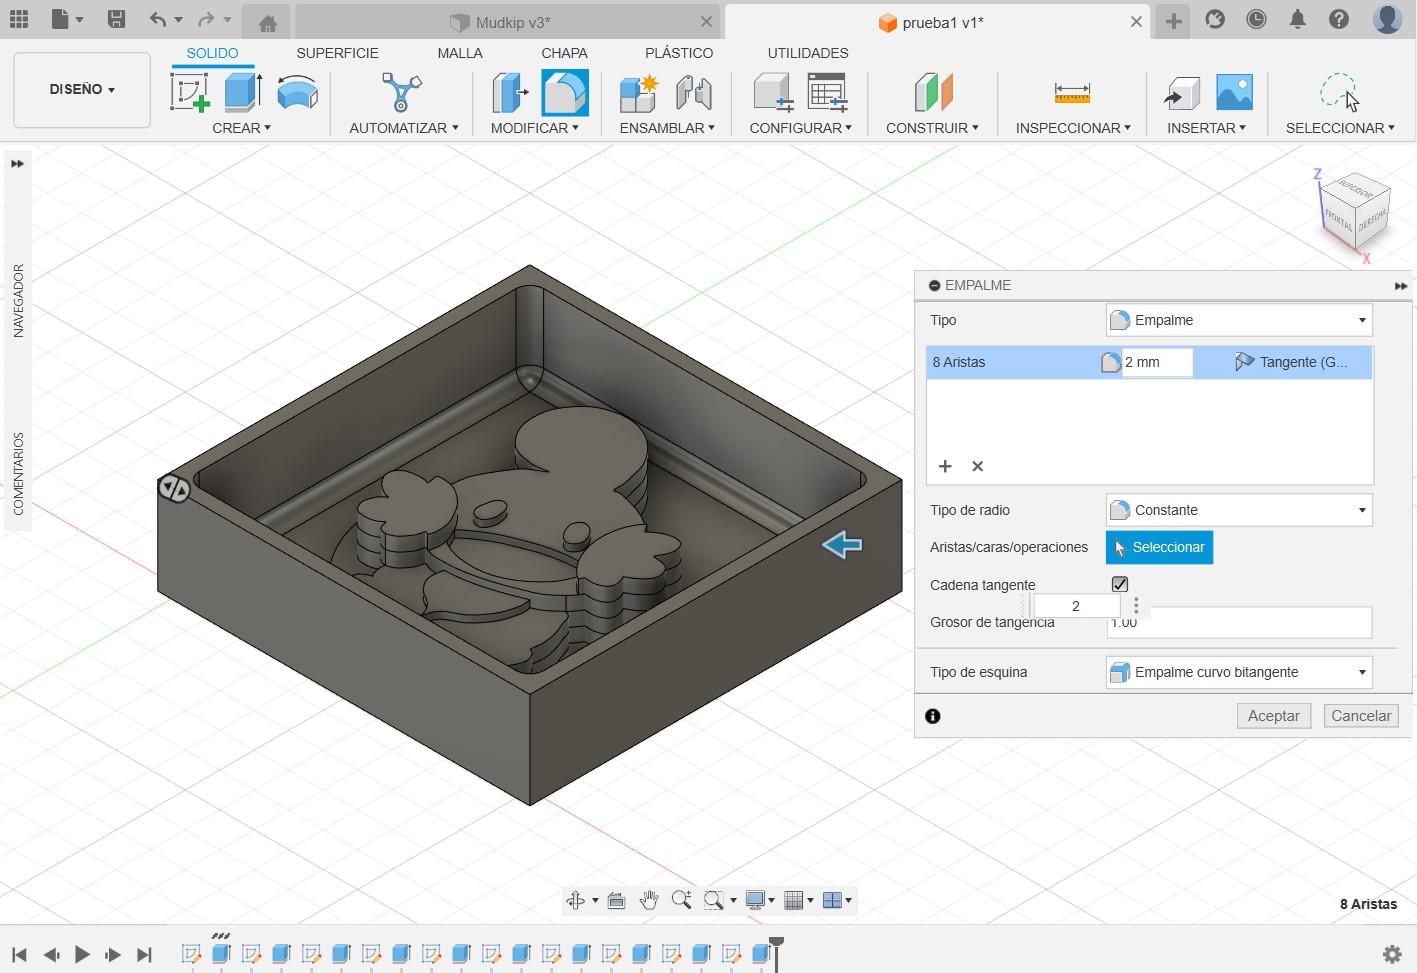Open the ENSAMBLAR dropdown menu

[x=667, y=128]
